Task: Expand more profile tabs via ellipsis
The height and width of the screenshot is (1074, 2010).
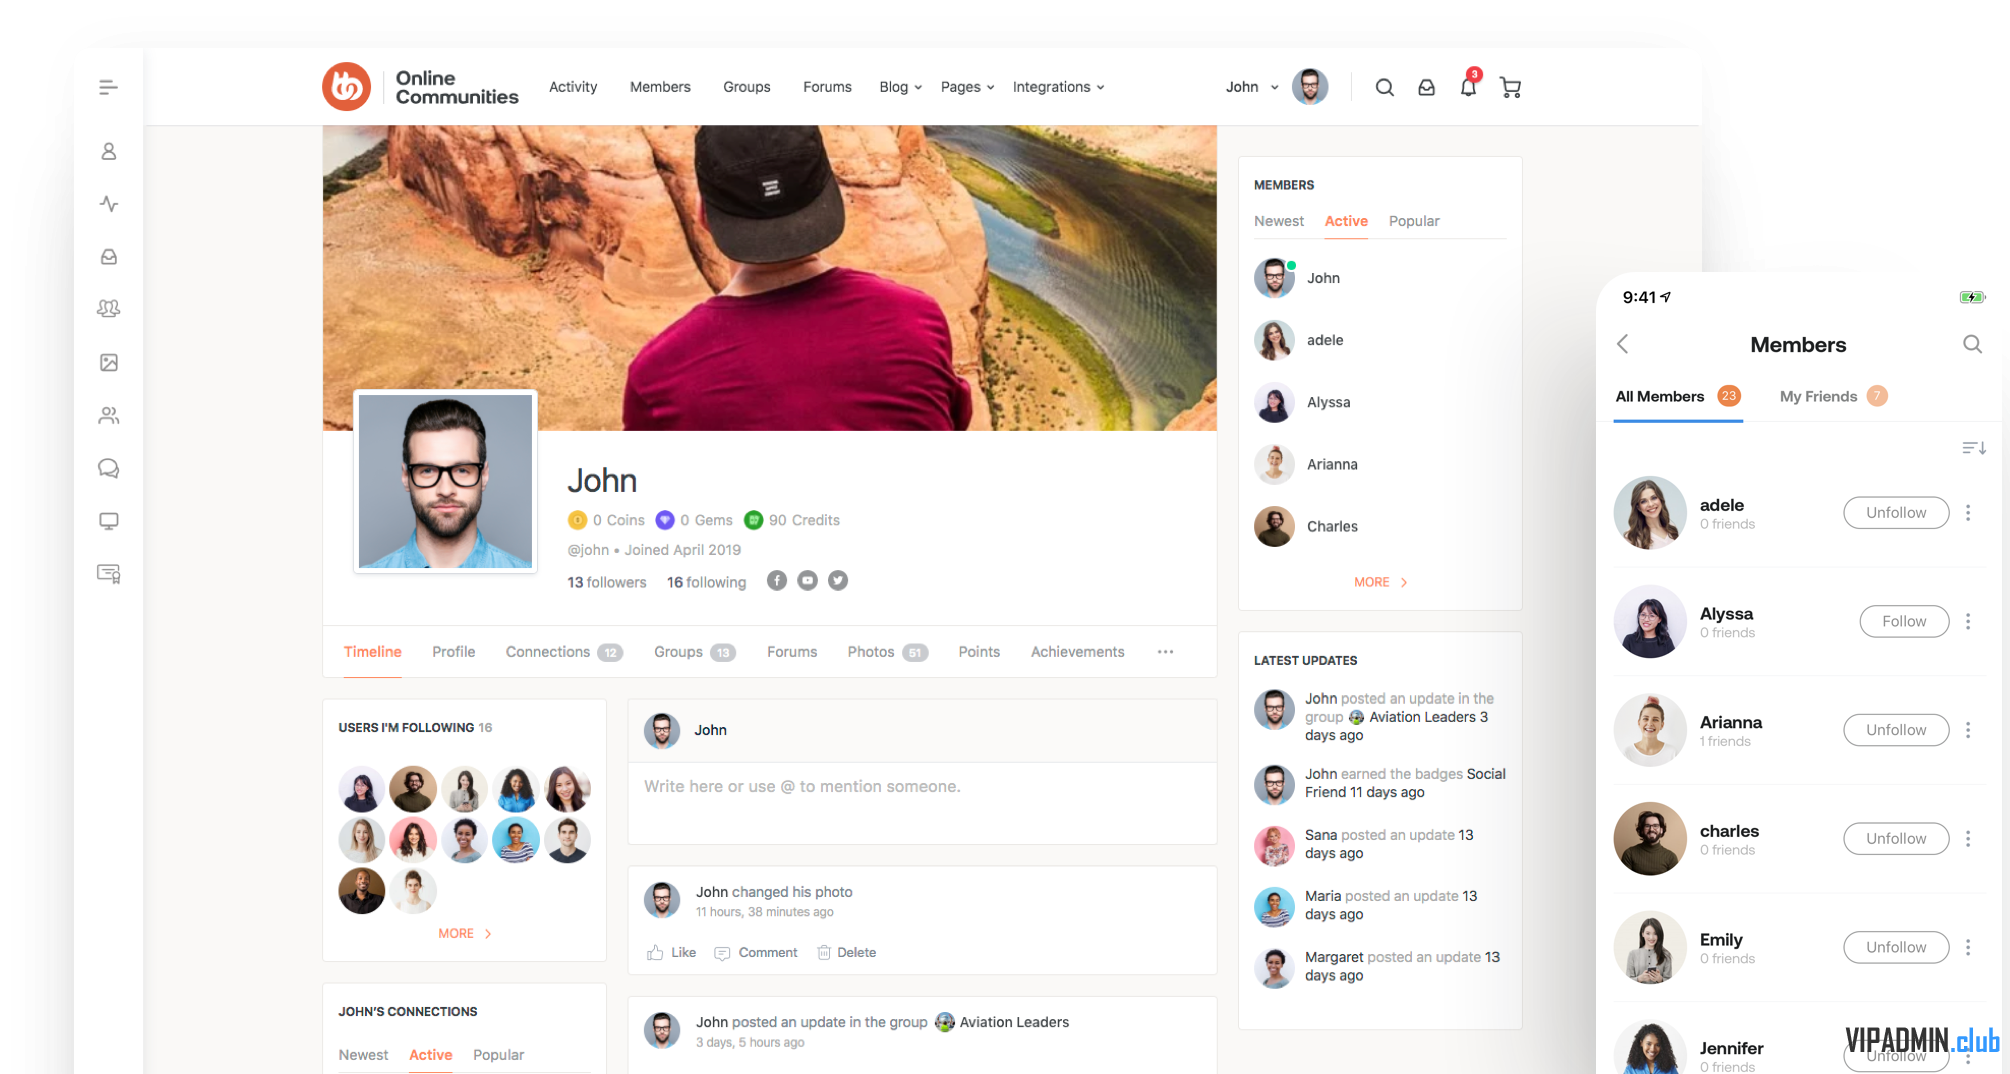Action: (1165, 652)
